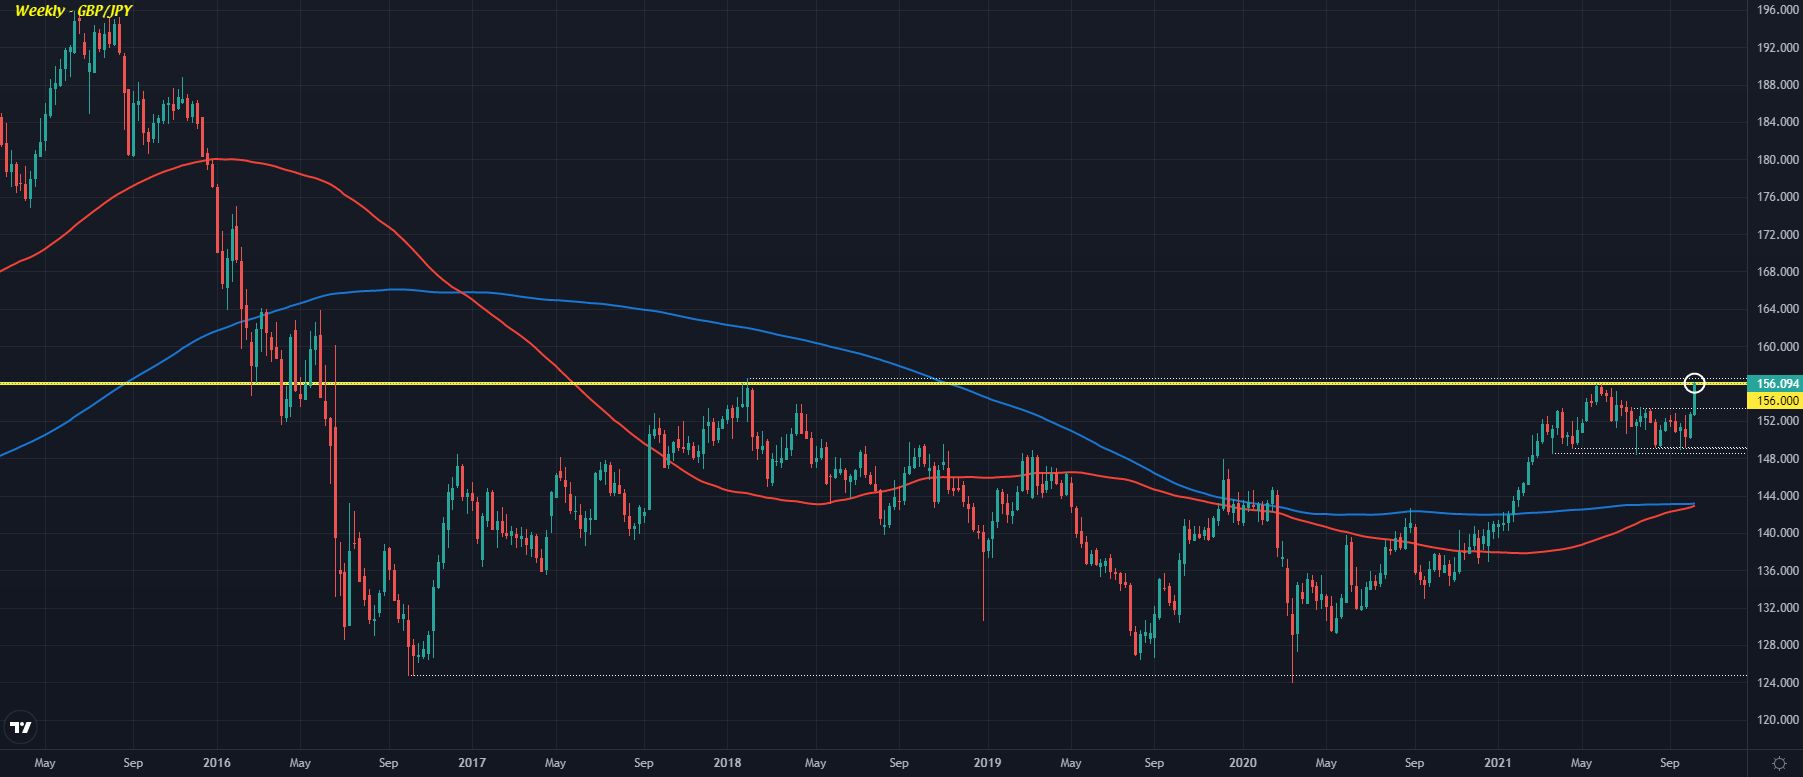Click the 140.000 price axis label
The image size is (1803, 777).
[x=1778, y=533]
